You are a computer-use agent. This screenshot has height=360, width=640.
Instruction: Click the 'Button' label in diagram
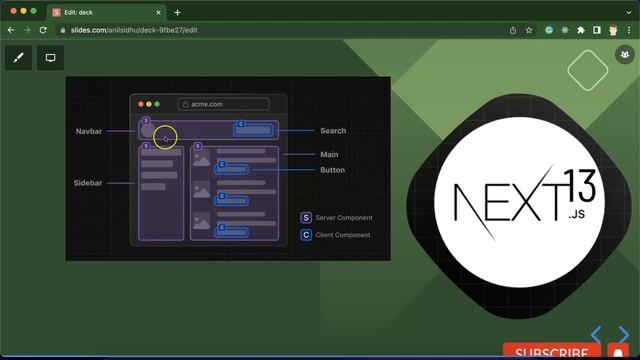click(332, 170)
